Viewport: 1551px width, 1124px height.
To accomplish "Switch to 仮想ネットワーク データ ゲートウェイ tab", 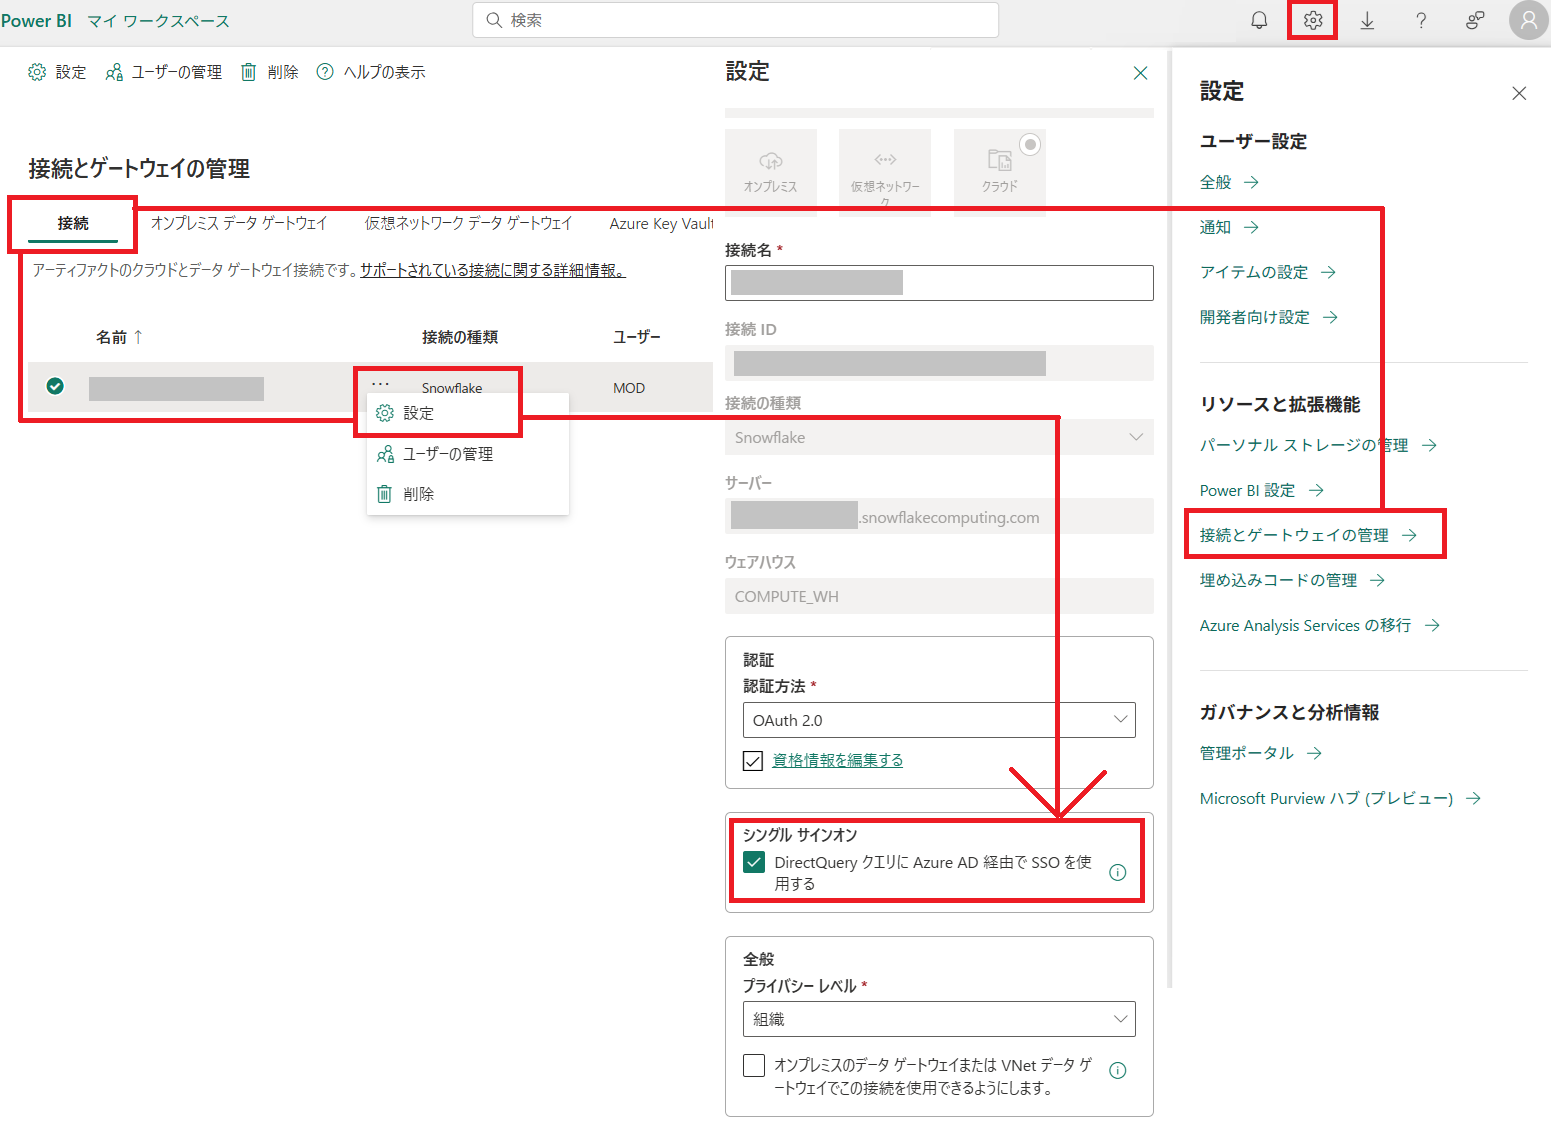I will pyautogui.click(x=468, y=223).
